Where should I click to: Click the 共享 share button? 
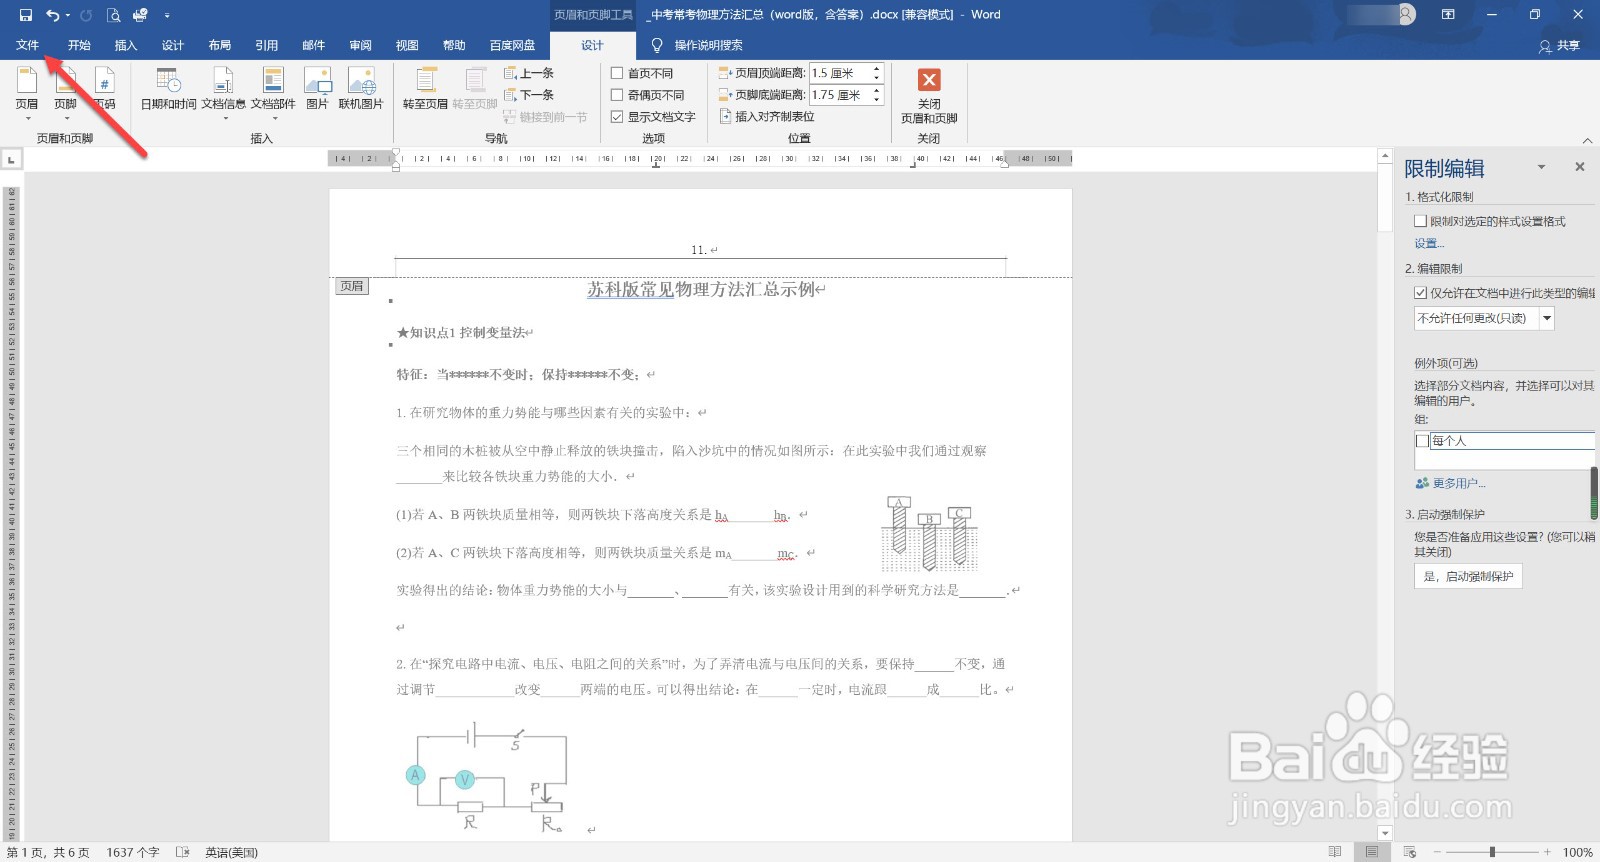tap(1560, 45)
